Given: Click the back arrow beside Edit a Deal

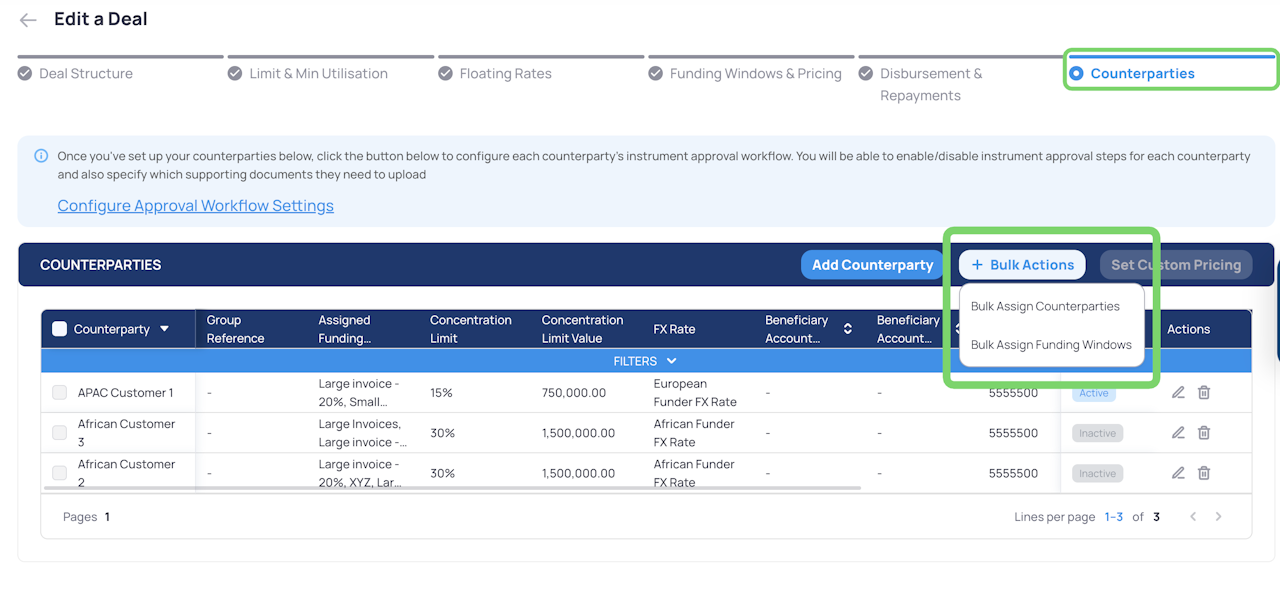Looking at the screenshot, I should point(28,20).
